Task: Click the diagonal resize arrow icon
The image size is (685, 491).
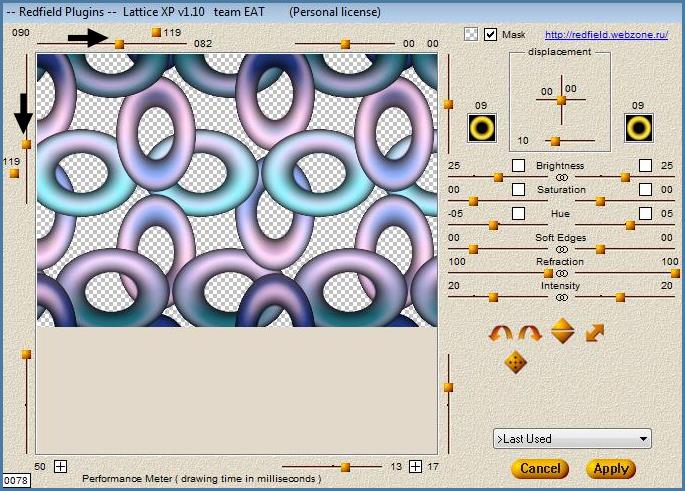Action: 595,332
